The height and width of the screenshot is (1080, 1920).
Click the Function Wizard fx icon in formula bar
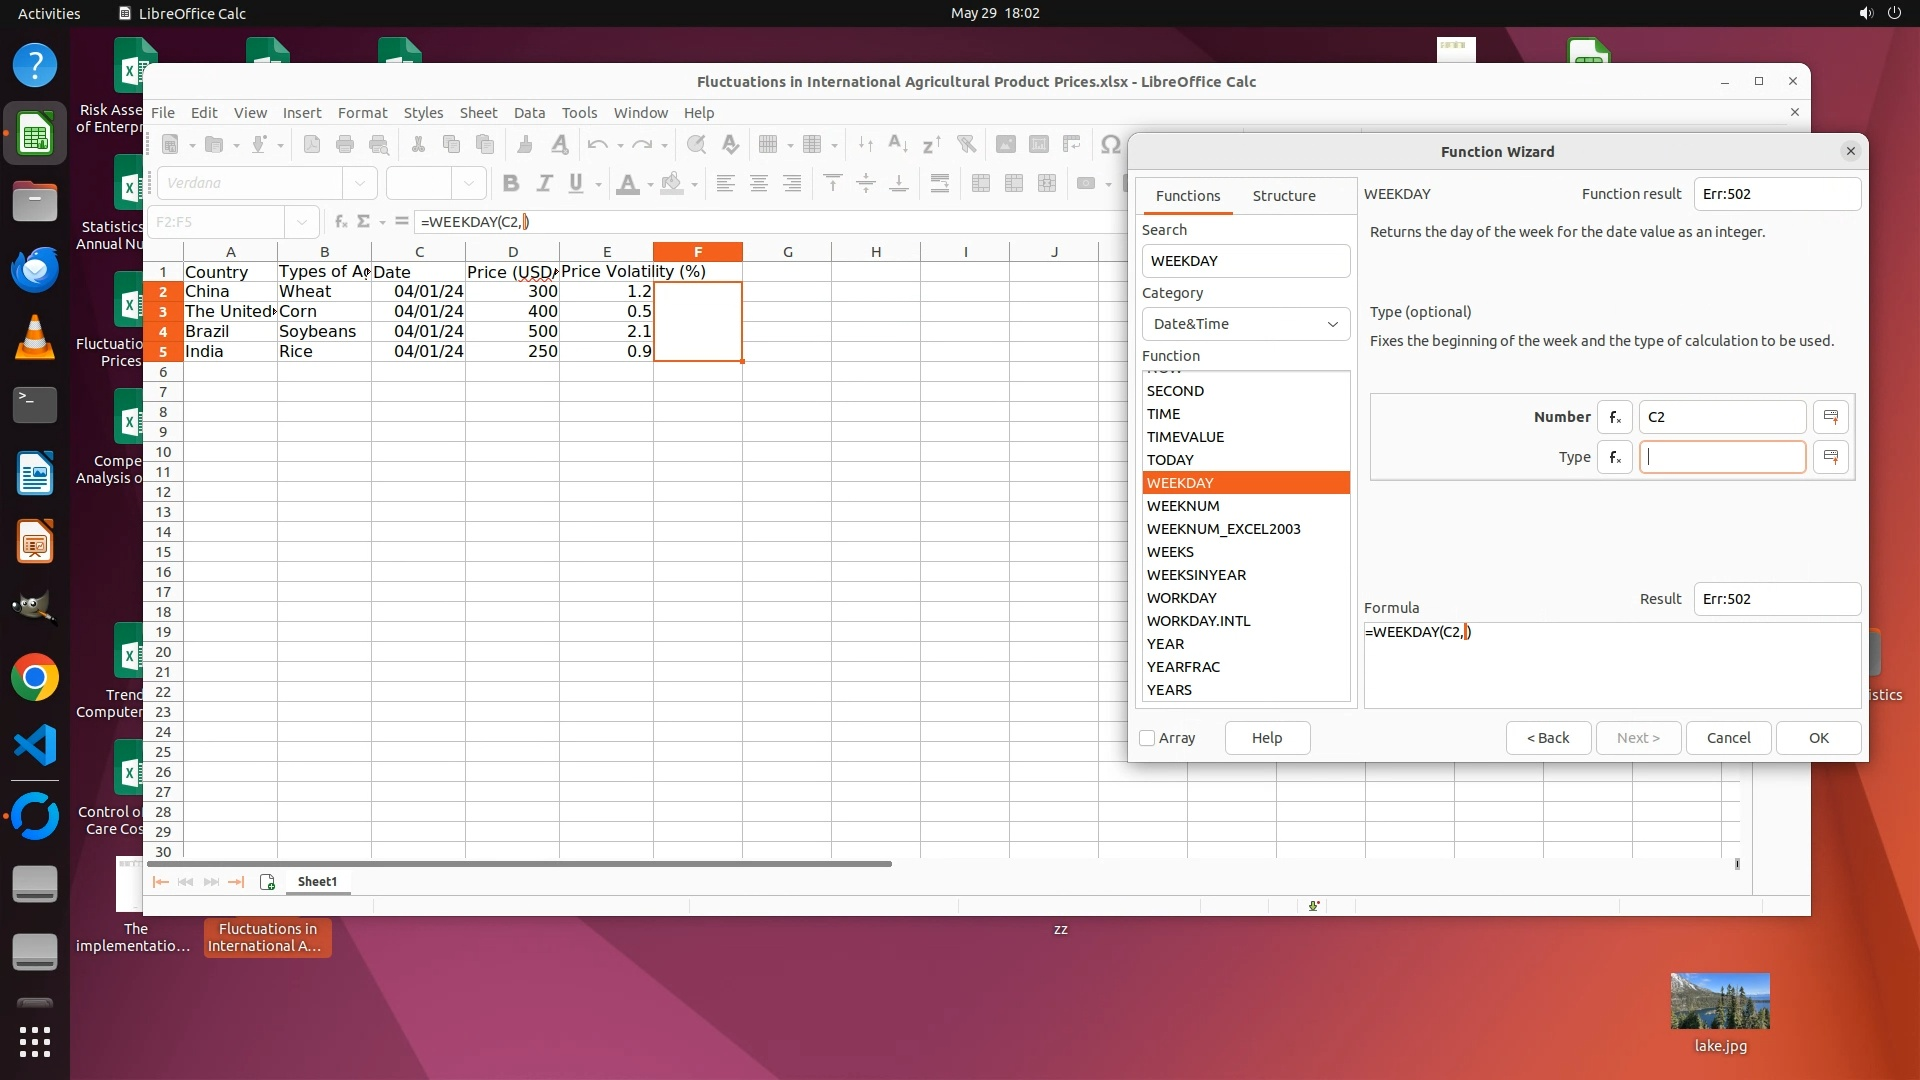pos(340,222)
